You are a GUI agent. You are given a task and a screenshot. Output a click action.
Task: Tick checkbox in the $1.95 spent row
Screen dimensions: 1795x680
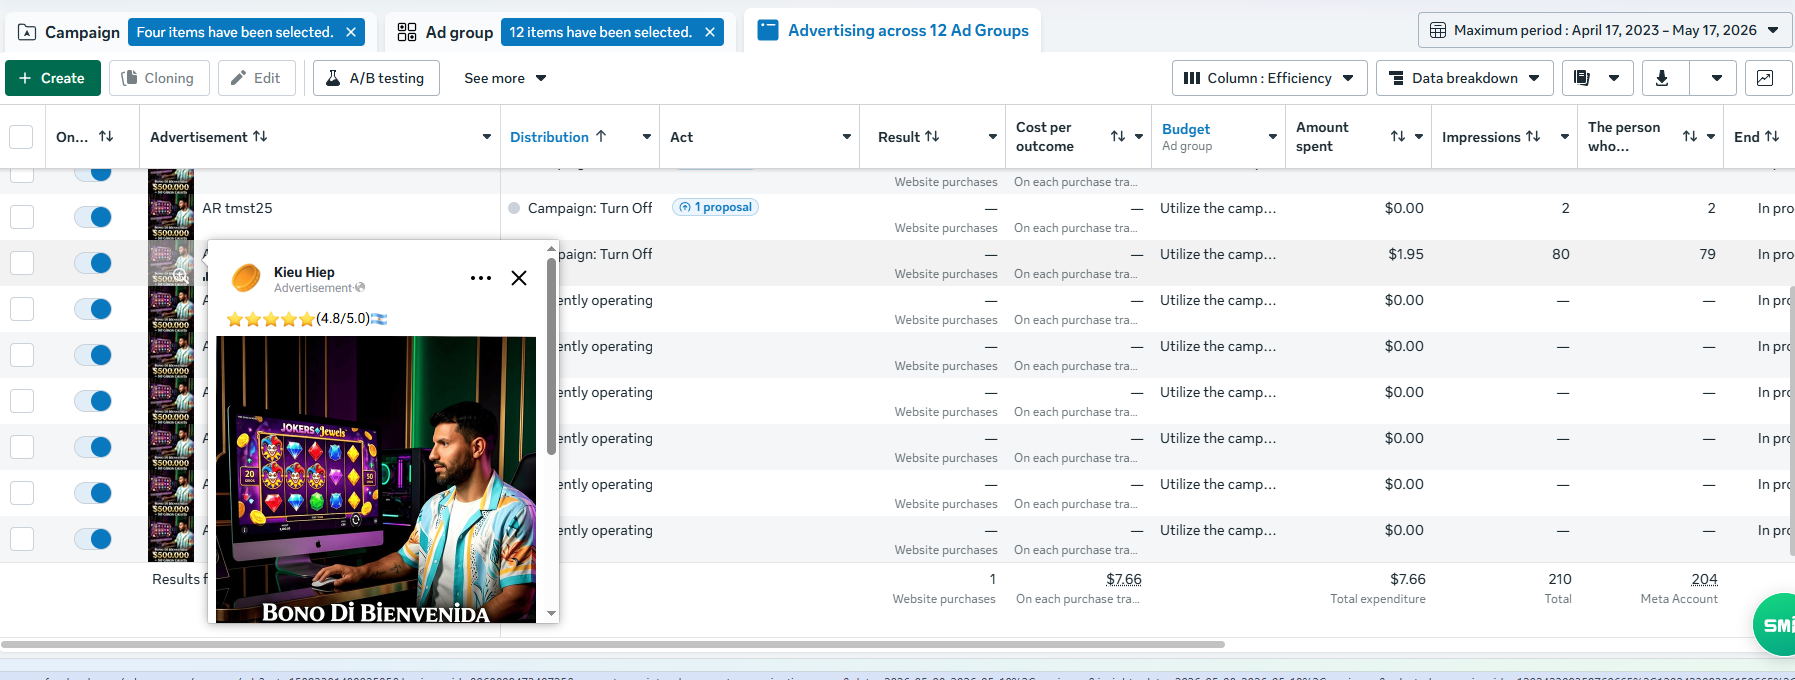[x=22, y=263]
